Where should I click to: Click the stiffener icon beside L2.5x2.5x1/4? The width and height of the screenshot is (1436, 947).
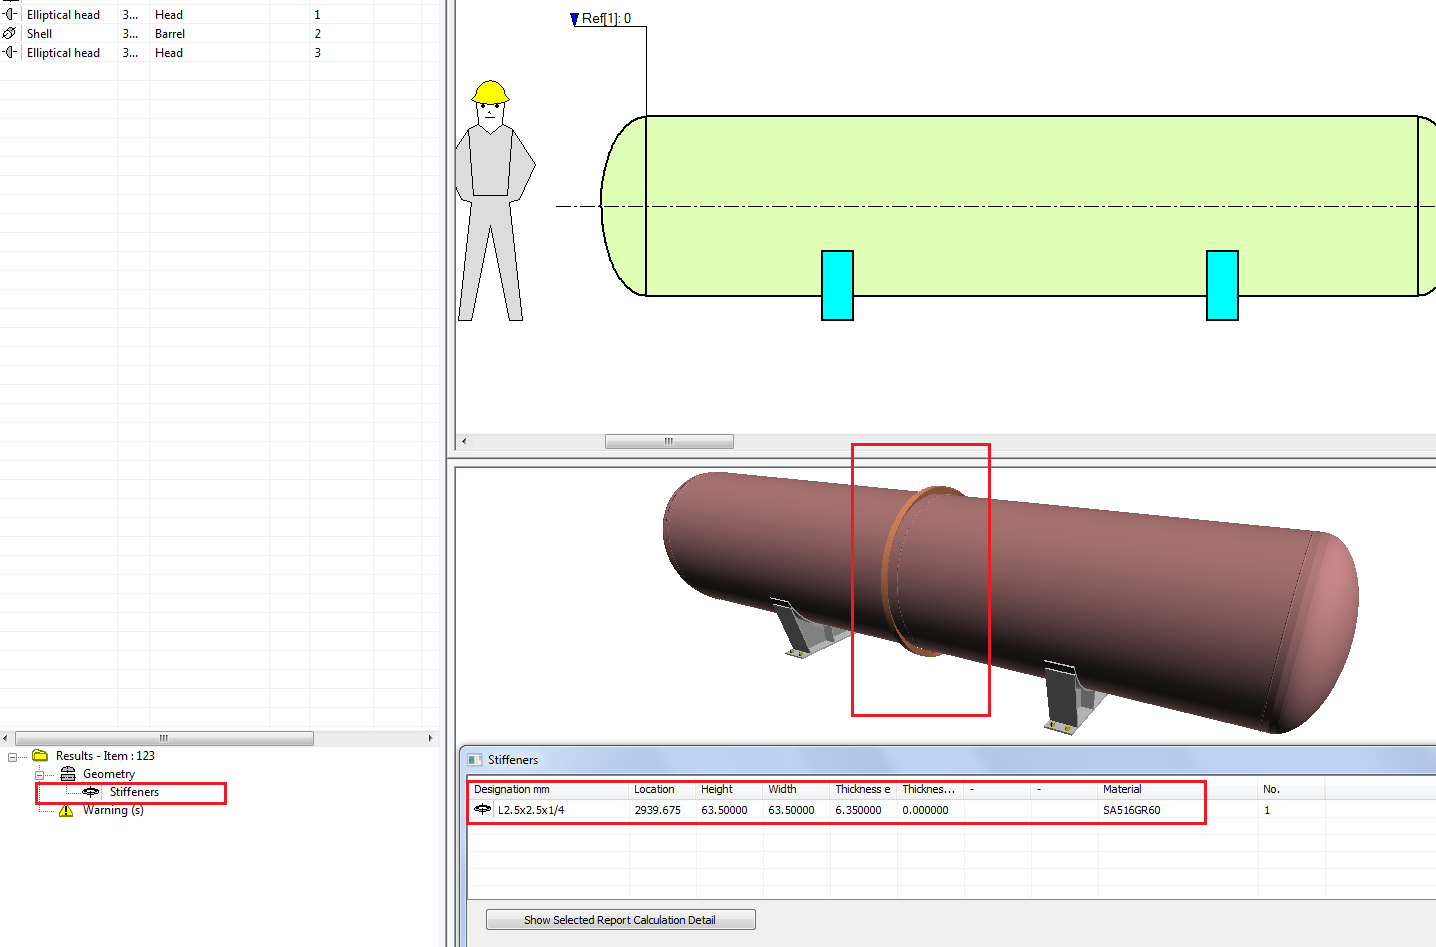tap(482, 810)
